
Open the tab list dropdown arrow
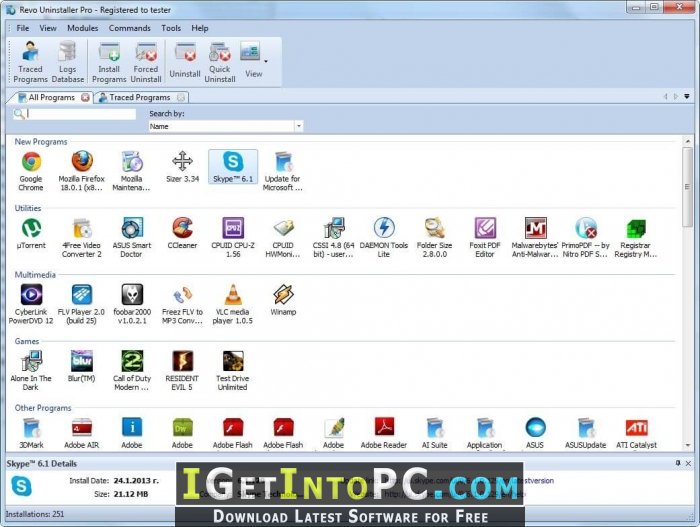pyautogui.click(x=687, y=96)
